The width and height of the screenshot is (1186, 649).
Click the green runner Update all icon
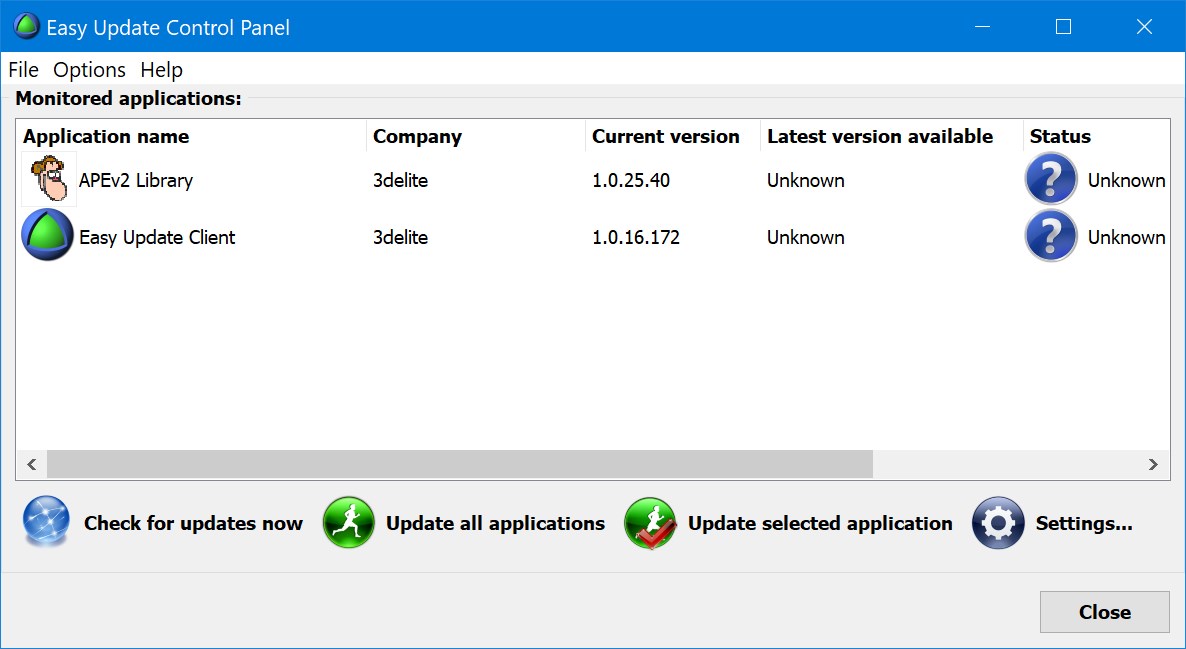coord(348,523)
